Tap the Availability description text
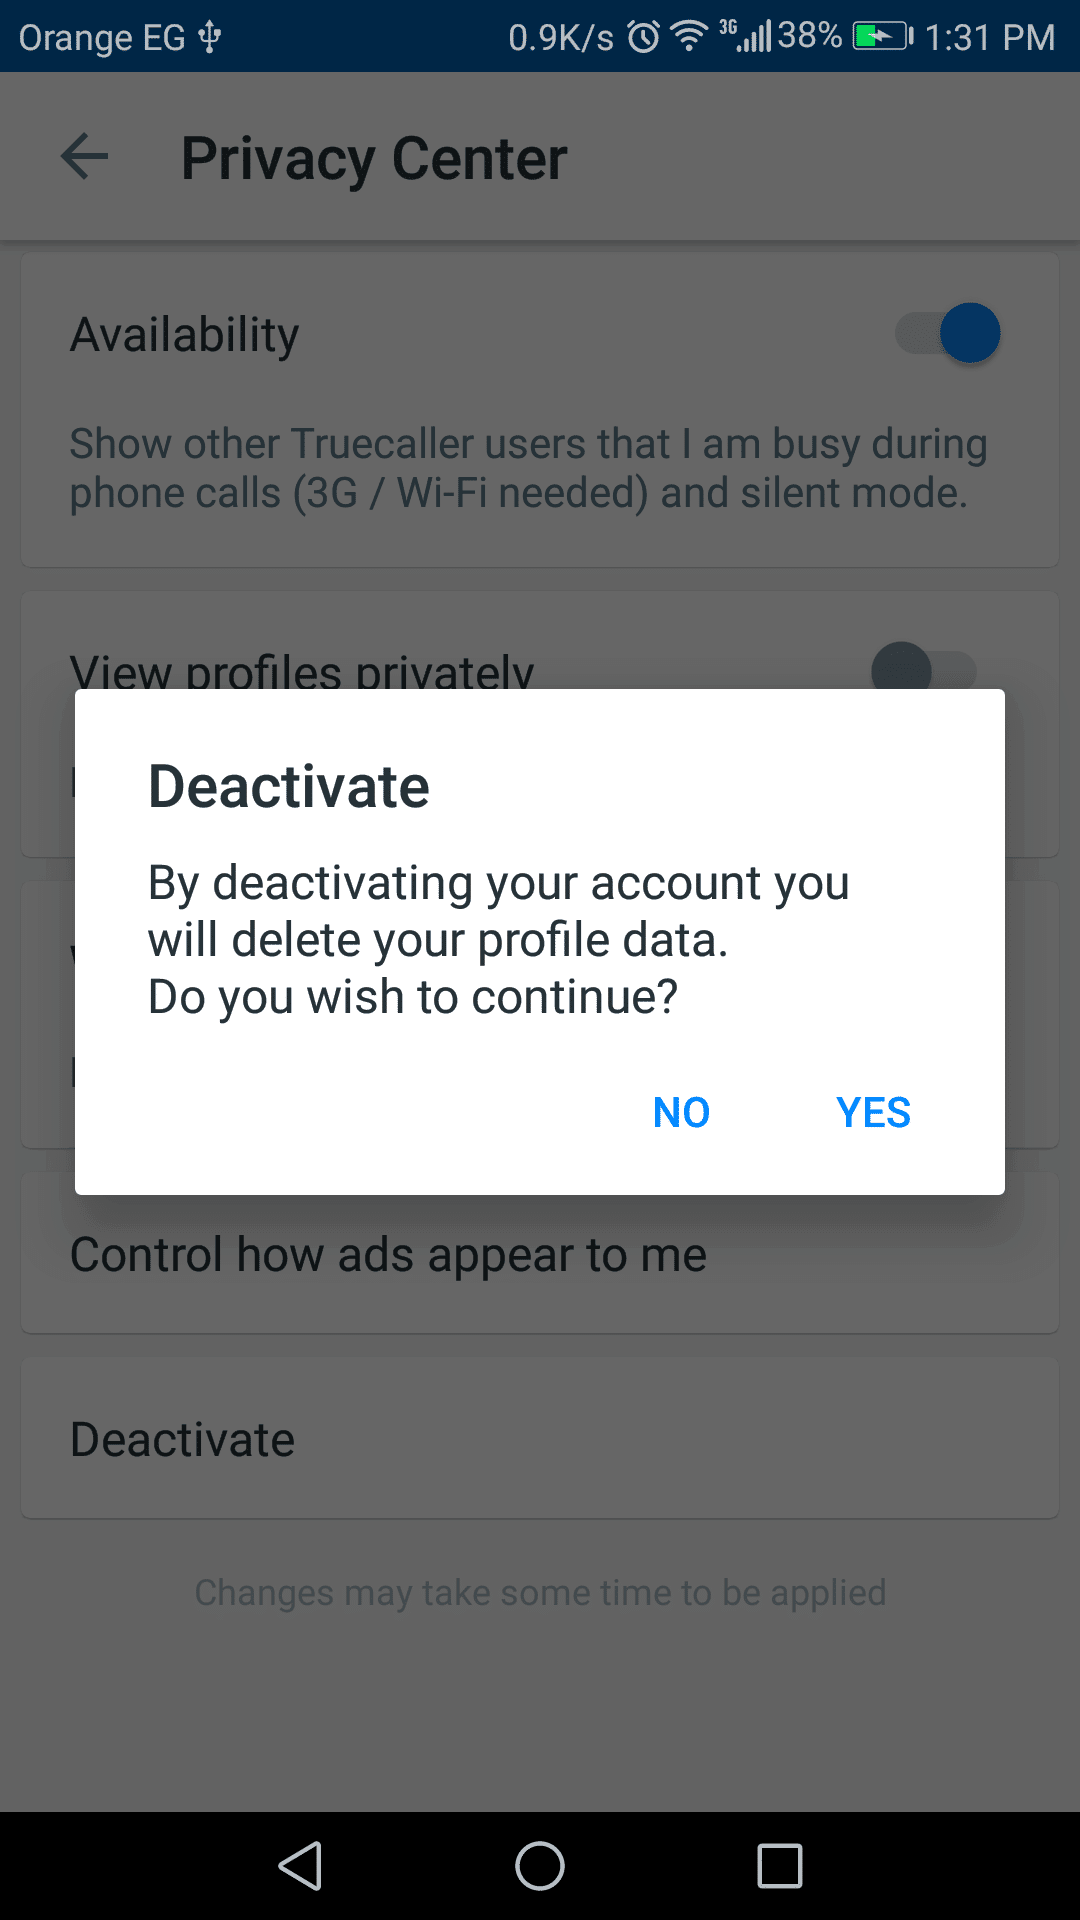The height and width of the screenshot is (1920, 1080). pyautogui.click(x=528, y=468)
